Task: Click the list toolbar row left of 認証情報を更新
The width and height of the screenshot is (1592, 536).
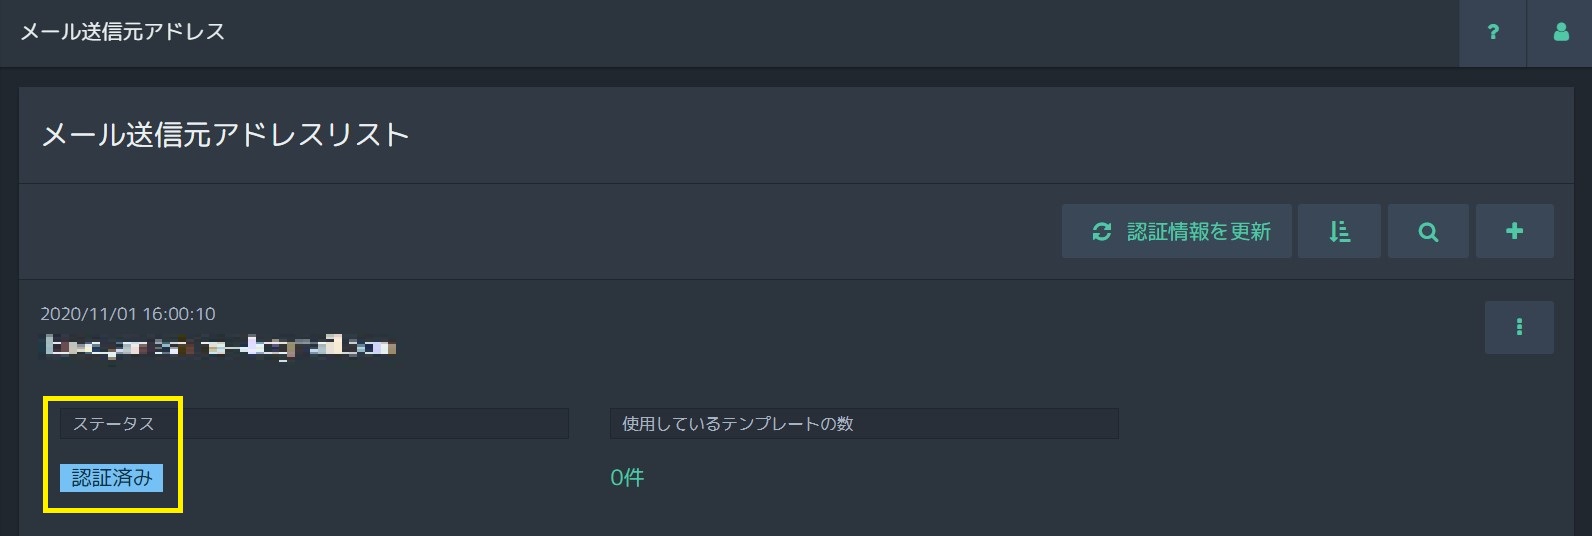Action: point(540,231)
